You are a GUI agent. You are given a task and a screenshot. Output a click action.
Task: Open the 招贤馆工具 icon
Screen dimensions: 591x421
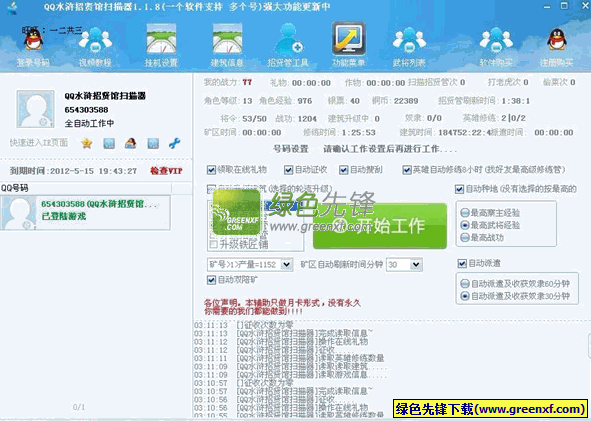[289, 40]
